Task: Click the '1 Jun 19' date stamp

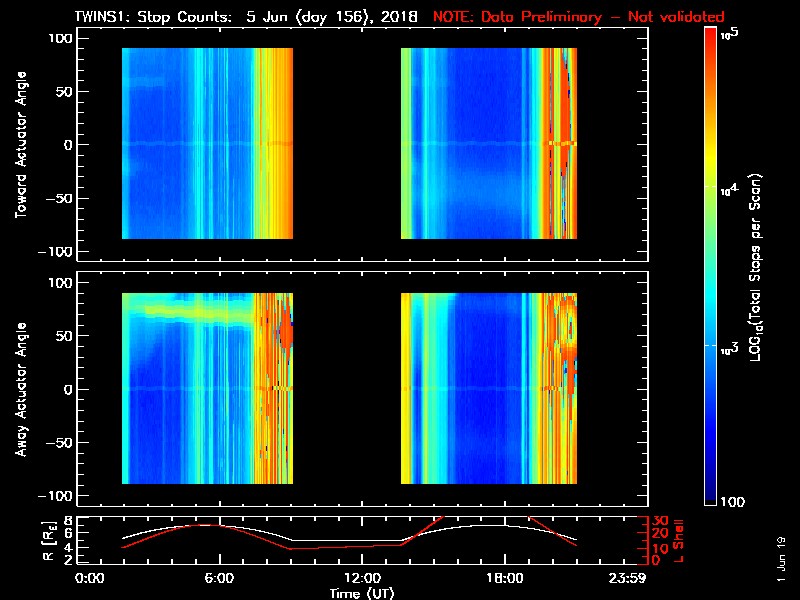Action: [x=781, y=560]
